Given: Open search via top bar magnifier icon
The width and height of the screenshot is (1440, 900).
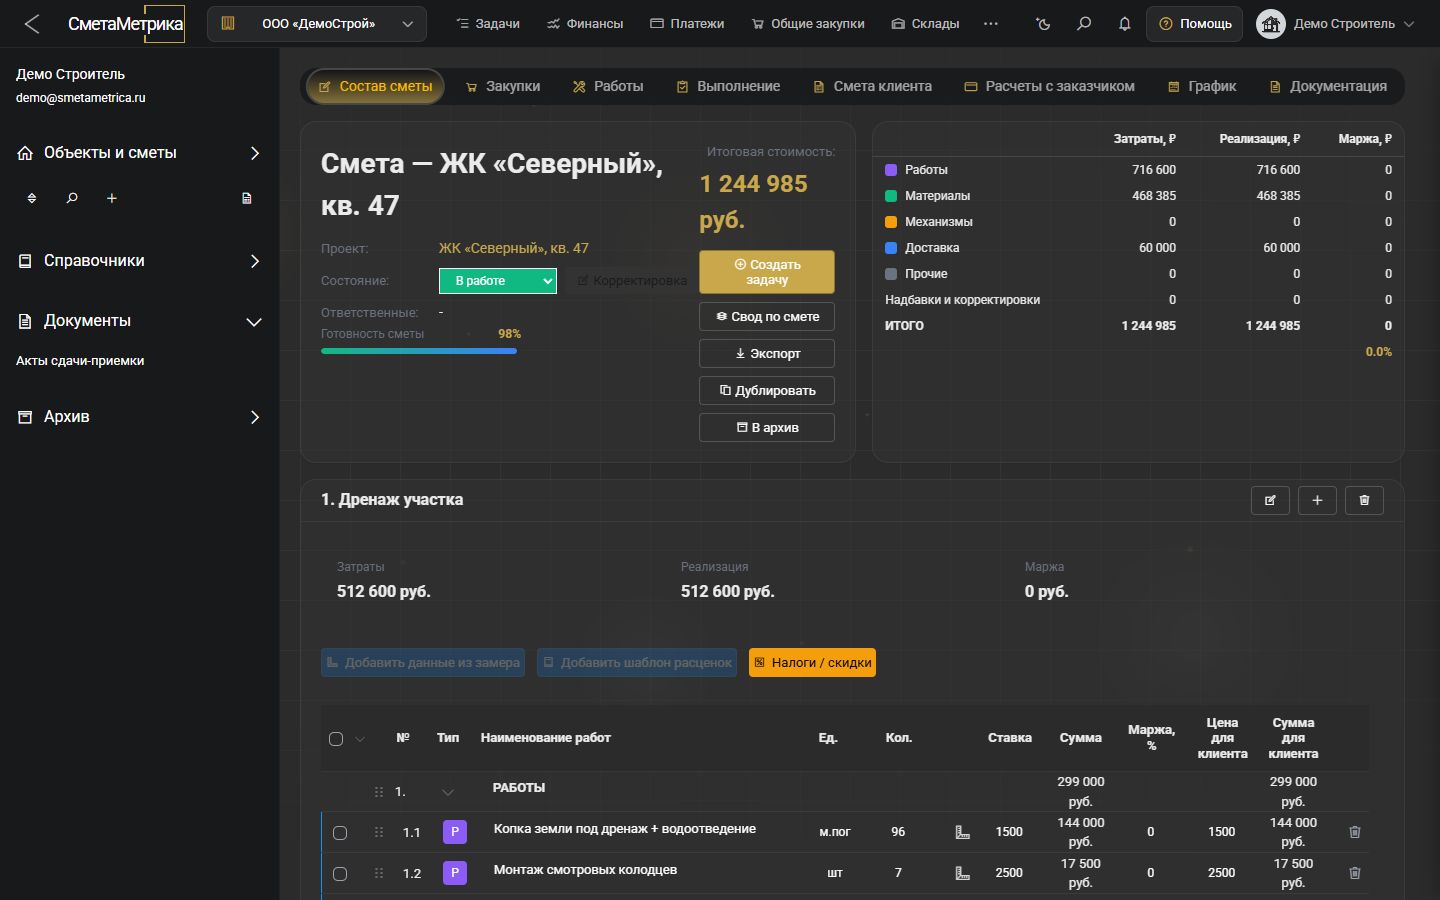Looking at the screenshot, I should (1084, 24).
